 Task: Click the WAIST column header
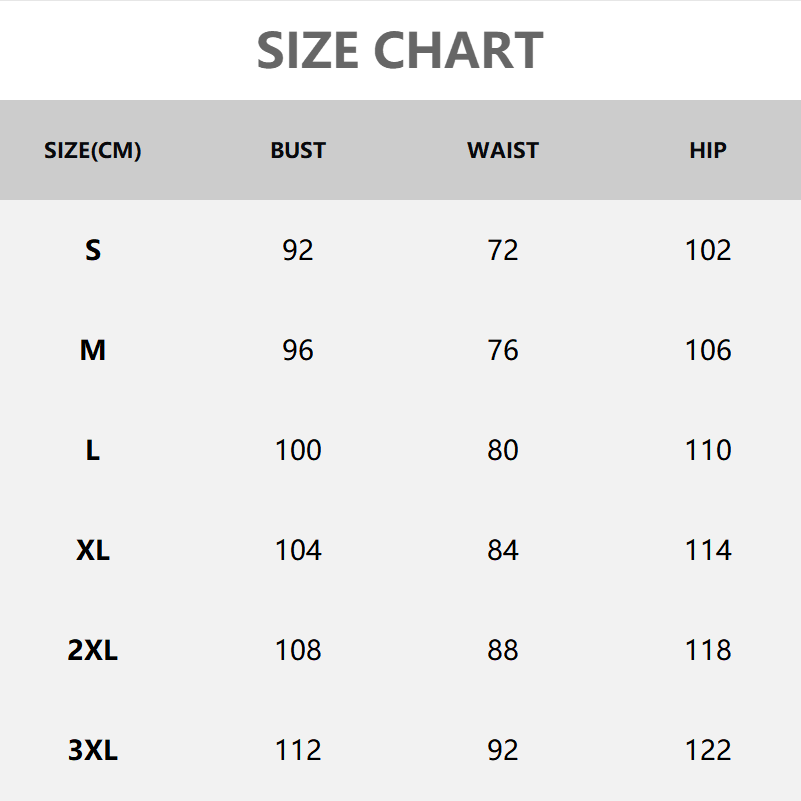pos(503,151)
